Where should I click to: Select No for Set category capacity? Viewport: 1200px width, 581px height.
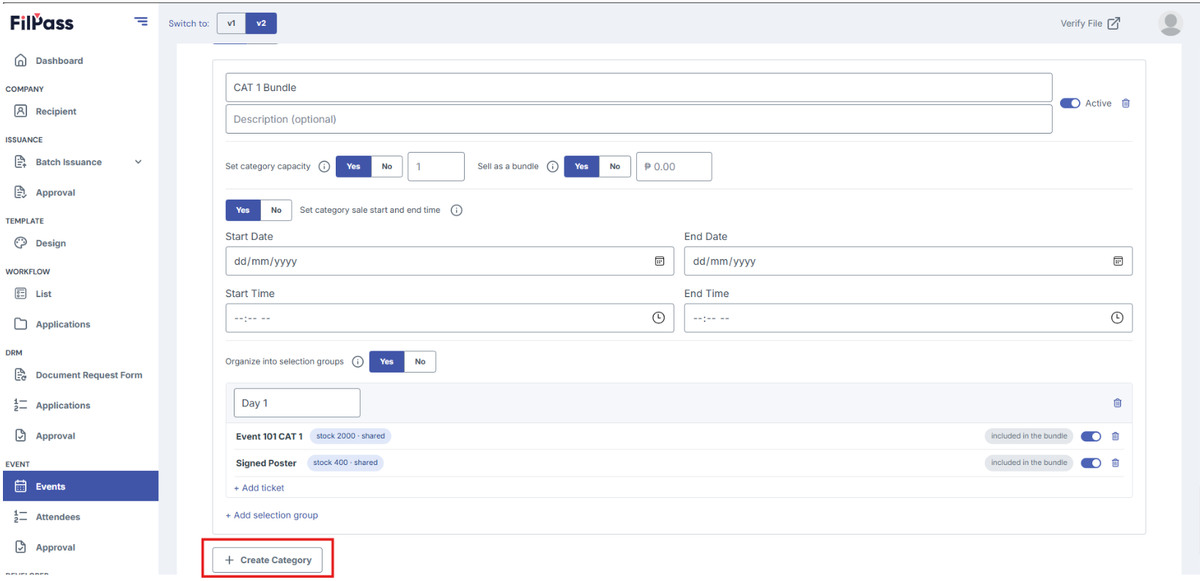(x=387, y=167)
